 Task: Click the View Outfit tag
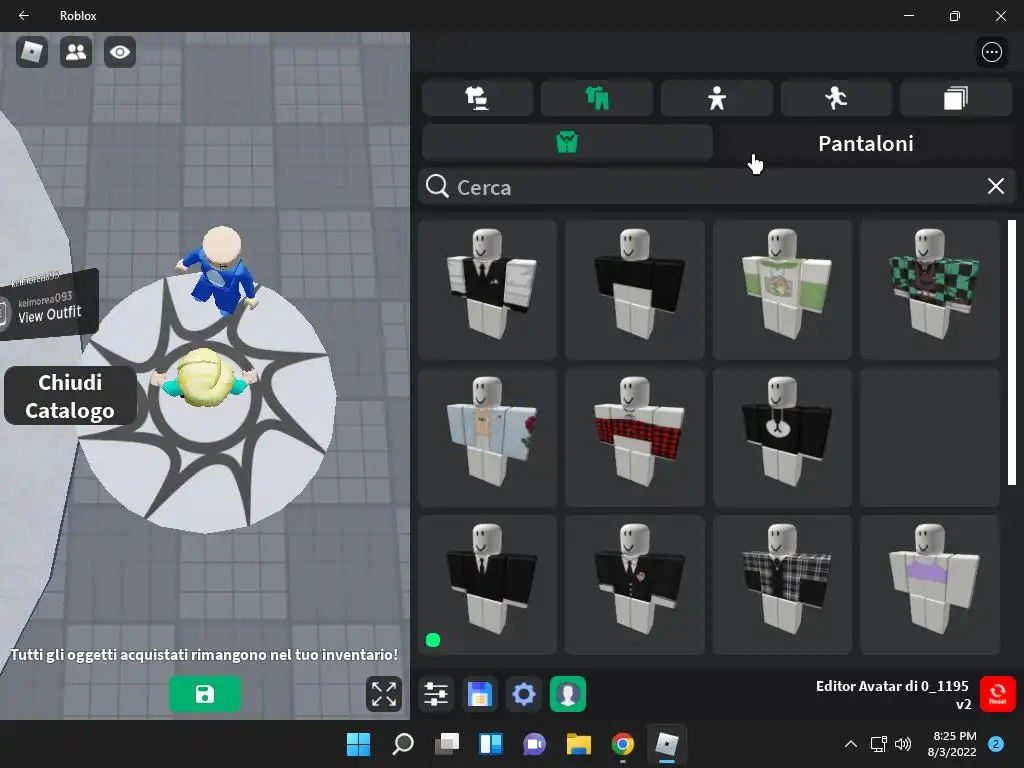point(49,307)
